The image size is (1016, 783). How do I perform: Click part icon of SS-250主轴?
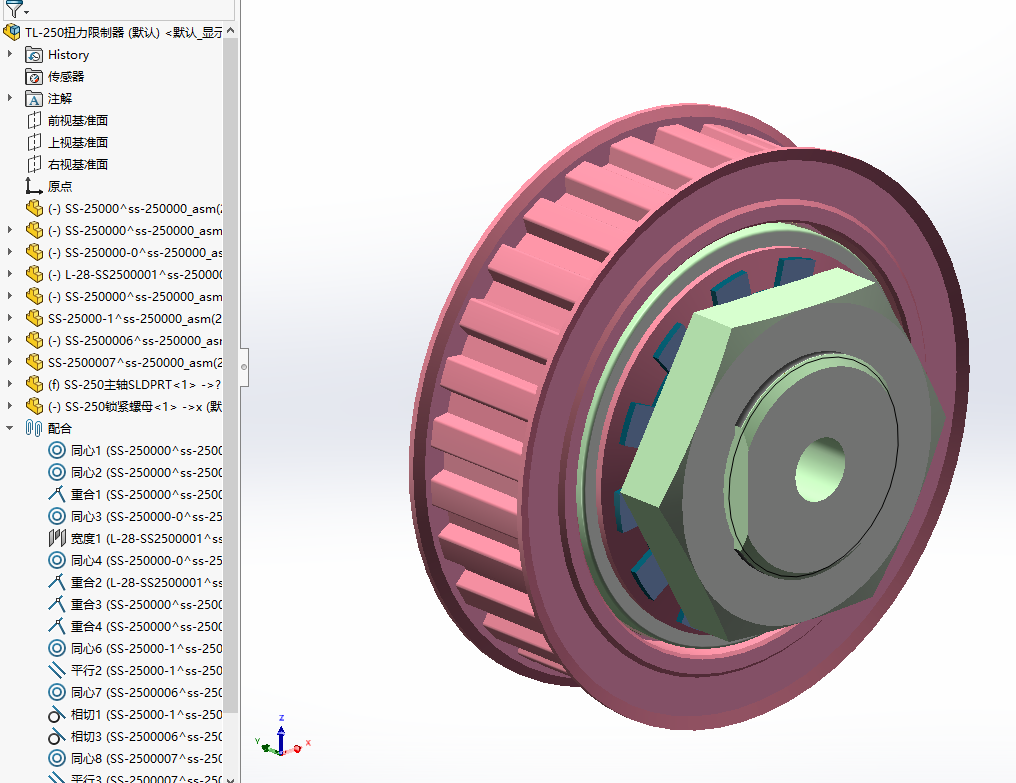coord(34,384)
